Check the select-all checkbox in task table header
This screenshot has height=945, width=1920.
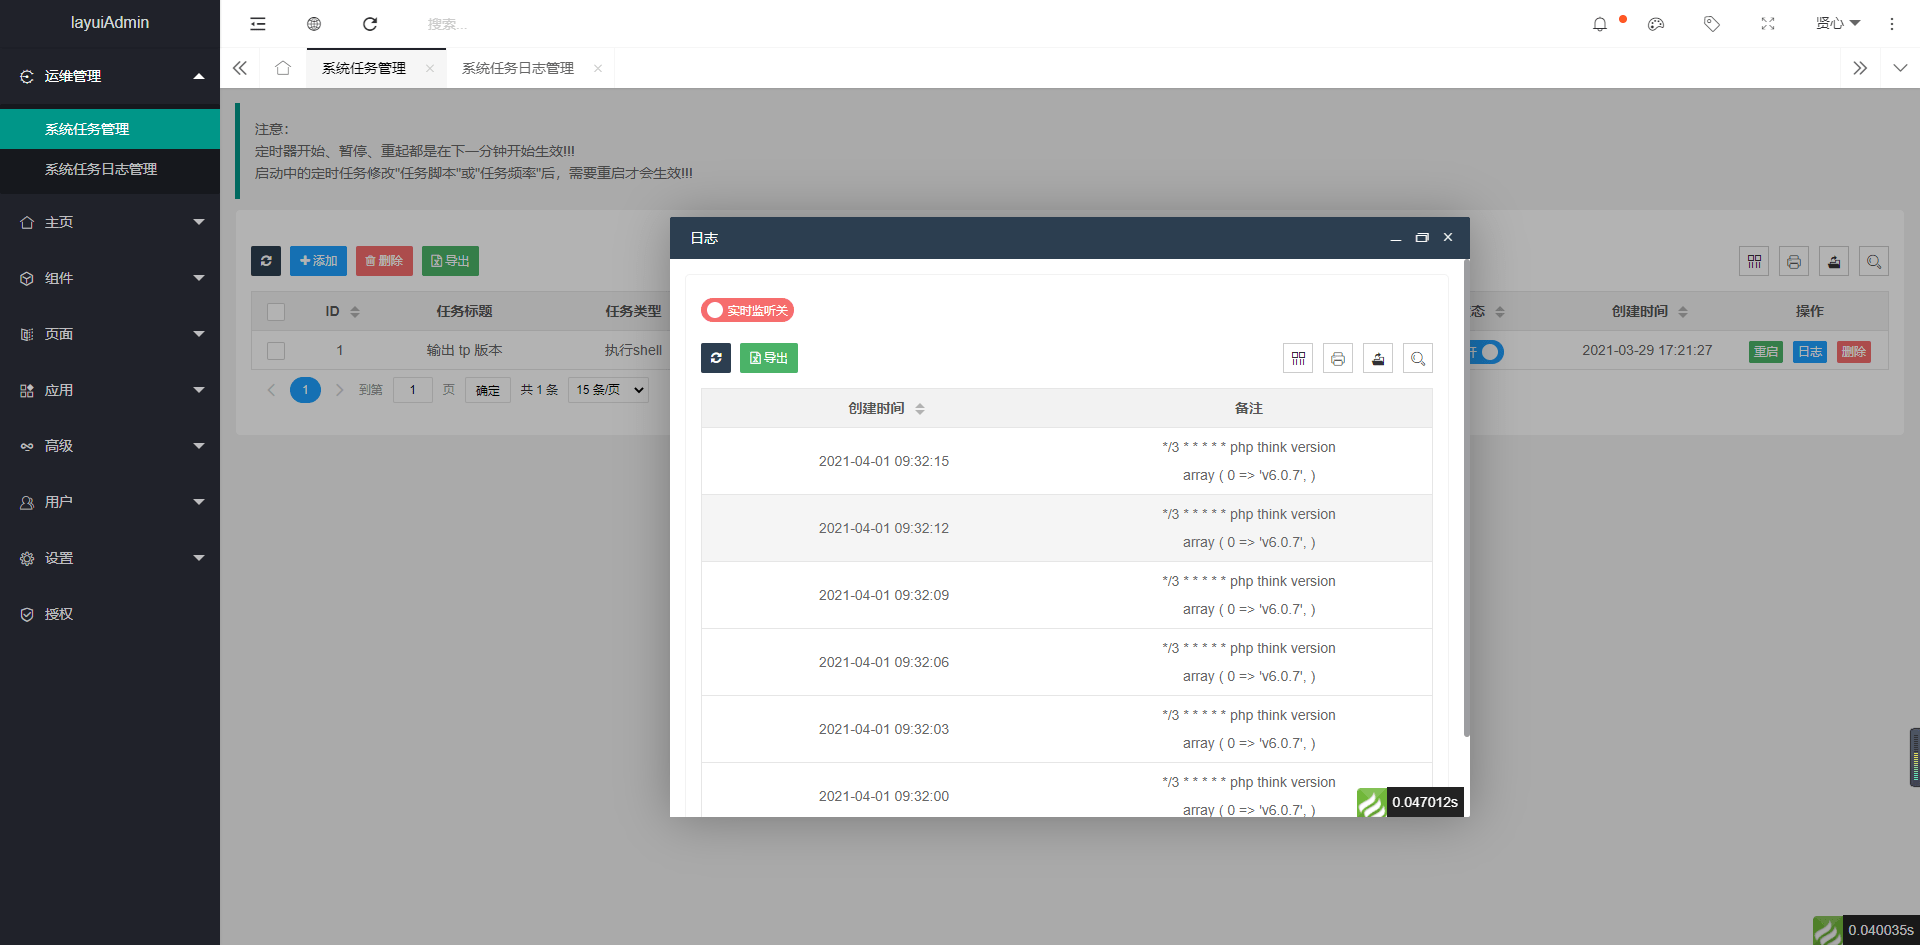click(x=276, y=312)
